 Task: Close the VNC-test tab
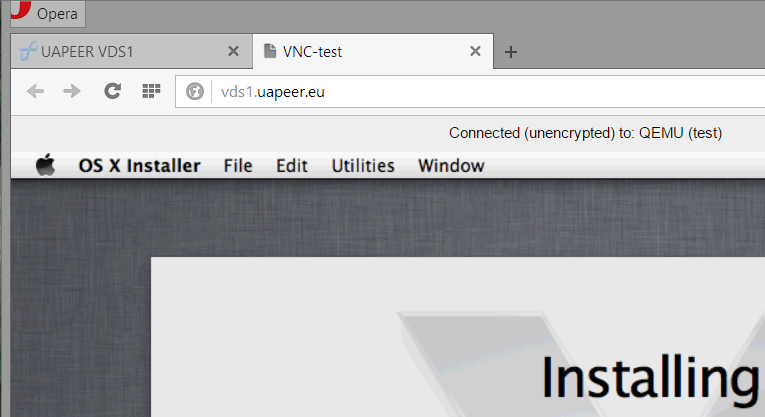475,51
